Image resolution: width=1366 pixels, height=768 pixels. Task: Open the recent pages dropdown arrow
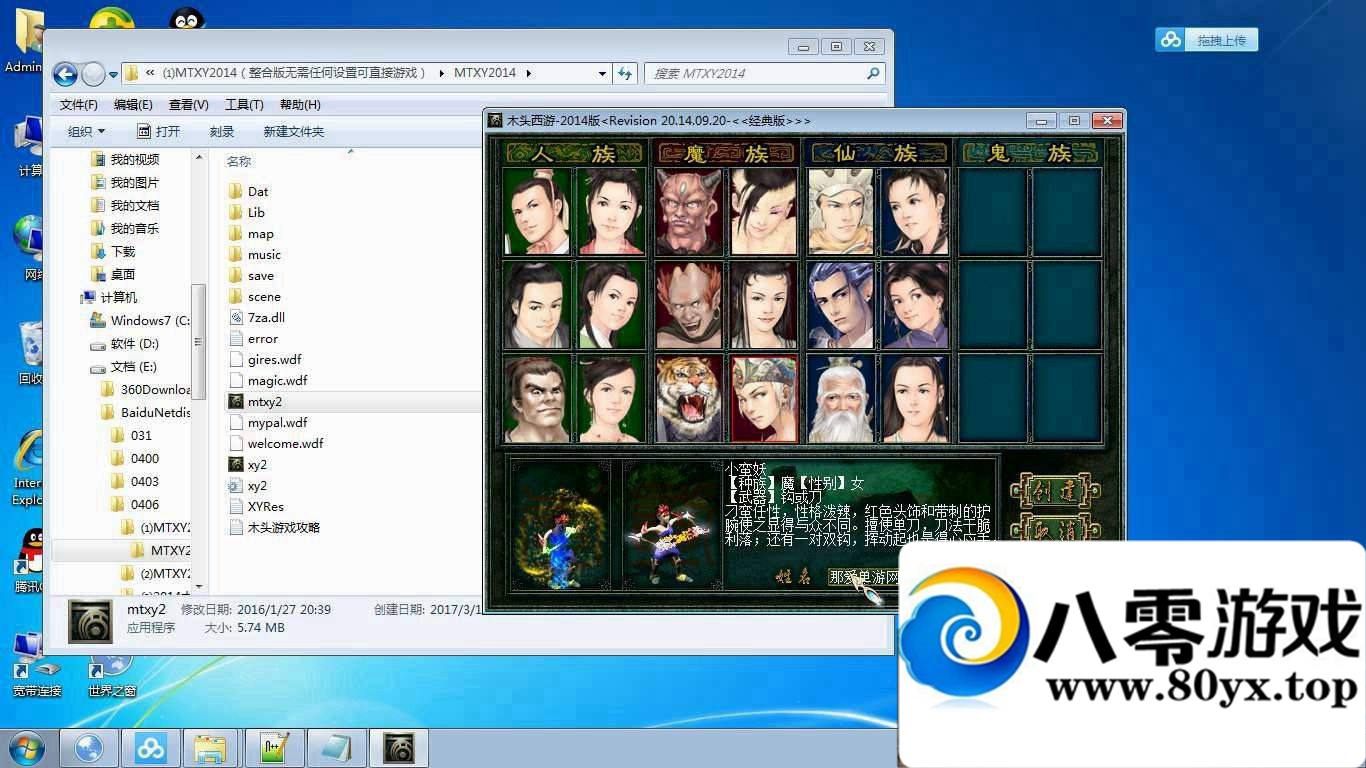pos(113,74)
